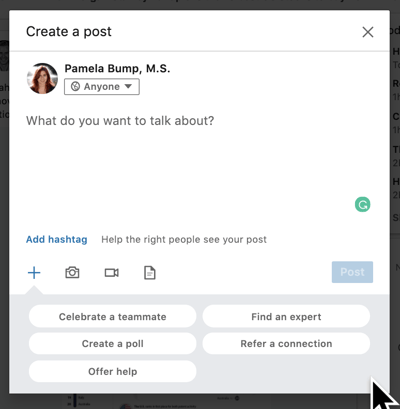Screen dimensions: 400x409
Task: Add a video using the camcorder icon
Action: (x=112, y=273)
